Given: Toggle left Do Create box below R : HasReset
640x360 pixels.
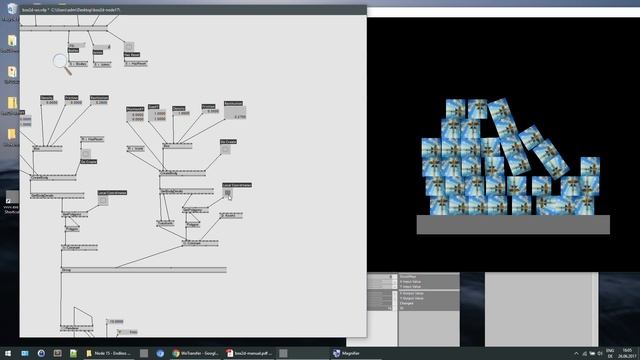Looking at the screenshot, I should (86, 153).
